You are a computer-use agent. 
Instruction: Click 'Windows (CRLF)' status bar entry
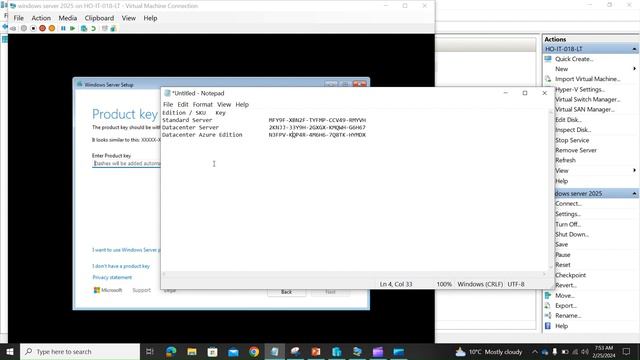pos(480,284)
